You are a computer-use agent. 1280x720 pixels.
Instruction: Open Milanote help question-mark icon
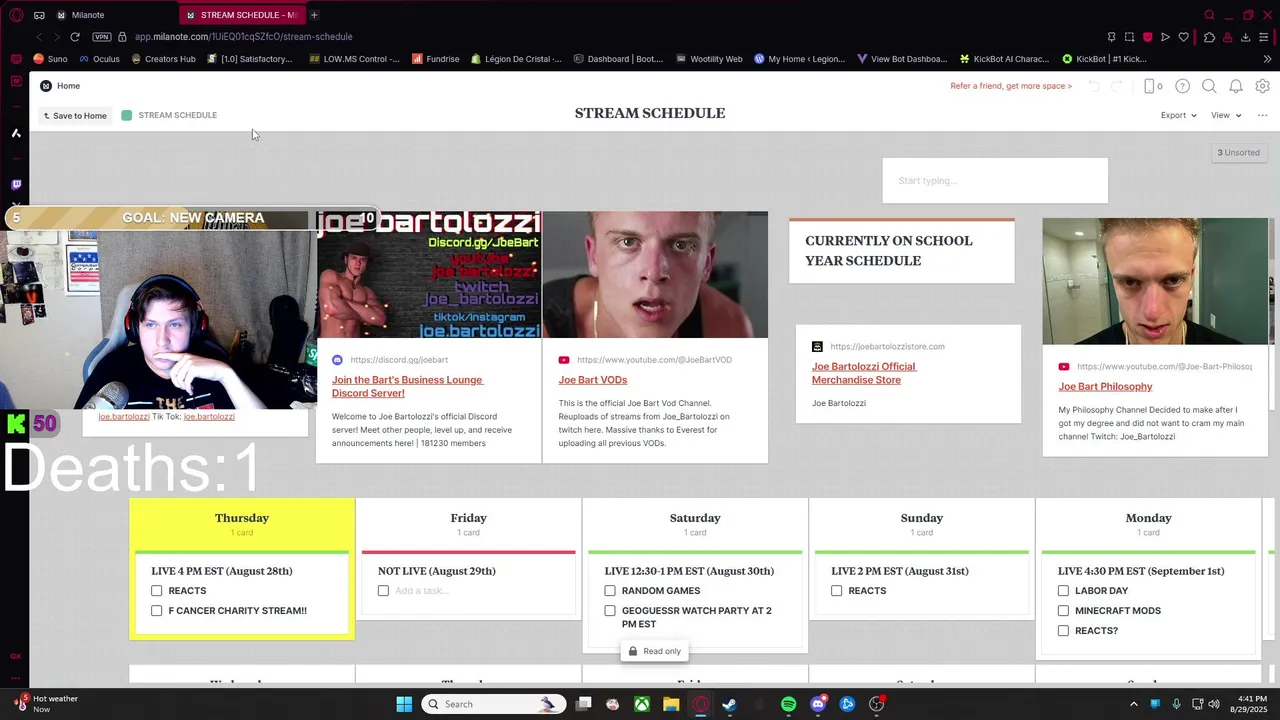click(x=1182, y=86)
